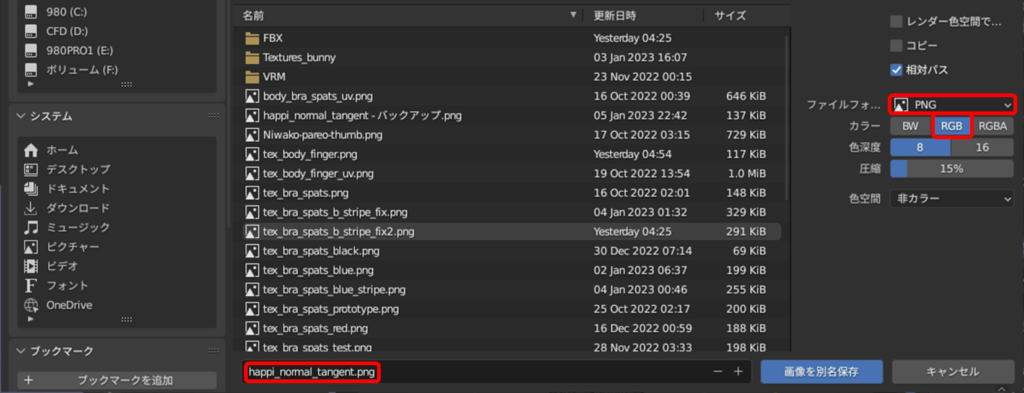Click the plus icon on ブックマークを追加
The width and height of the screenshot is (1024, 393).
29,381
